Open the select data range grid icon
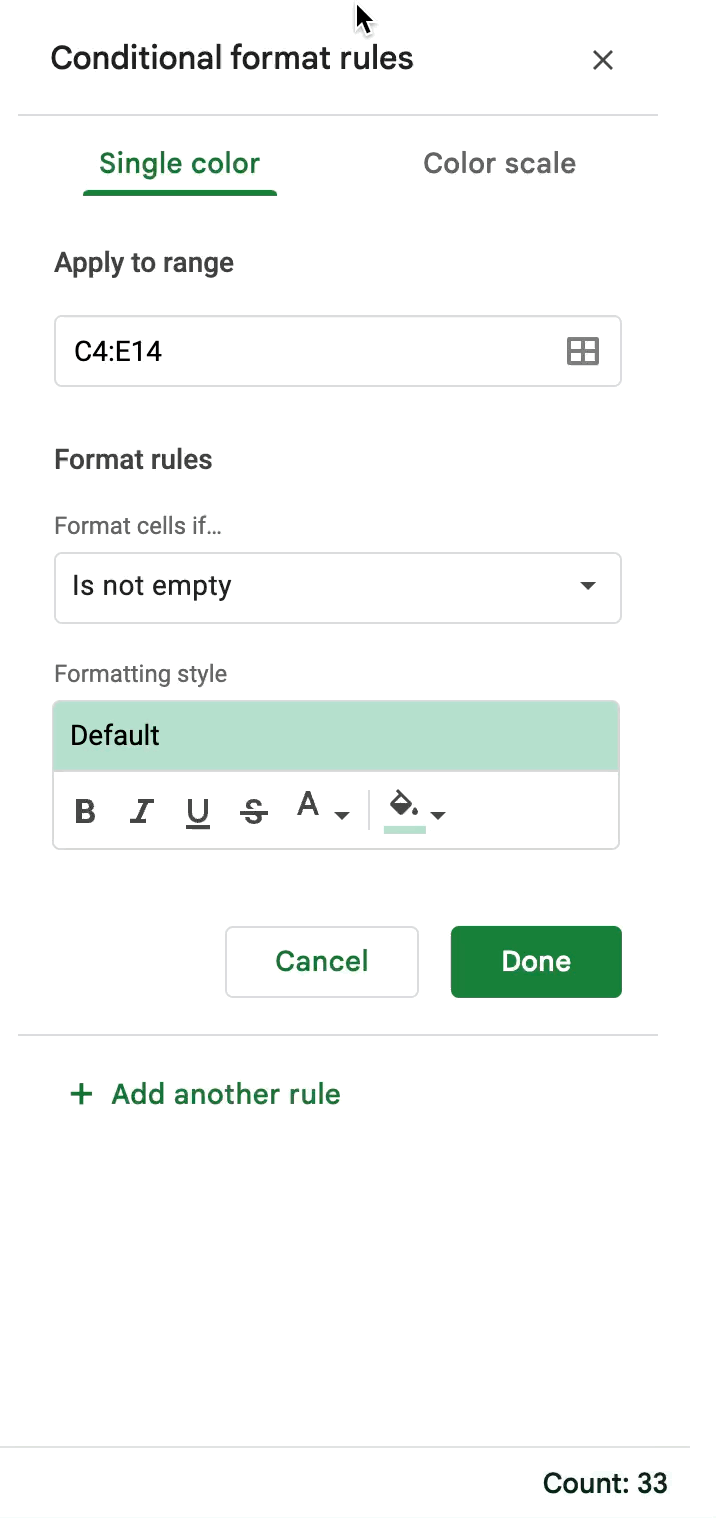The height and width of the screenshot is (1518, 716). pos(582,351)
